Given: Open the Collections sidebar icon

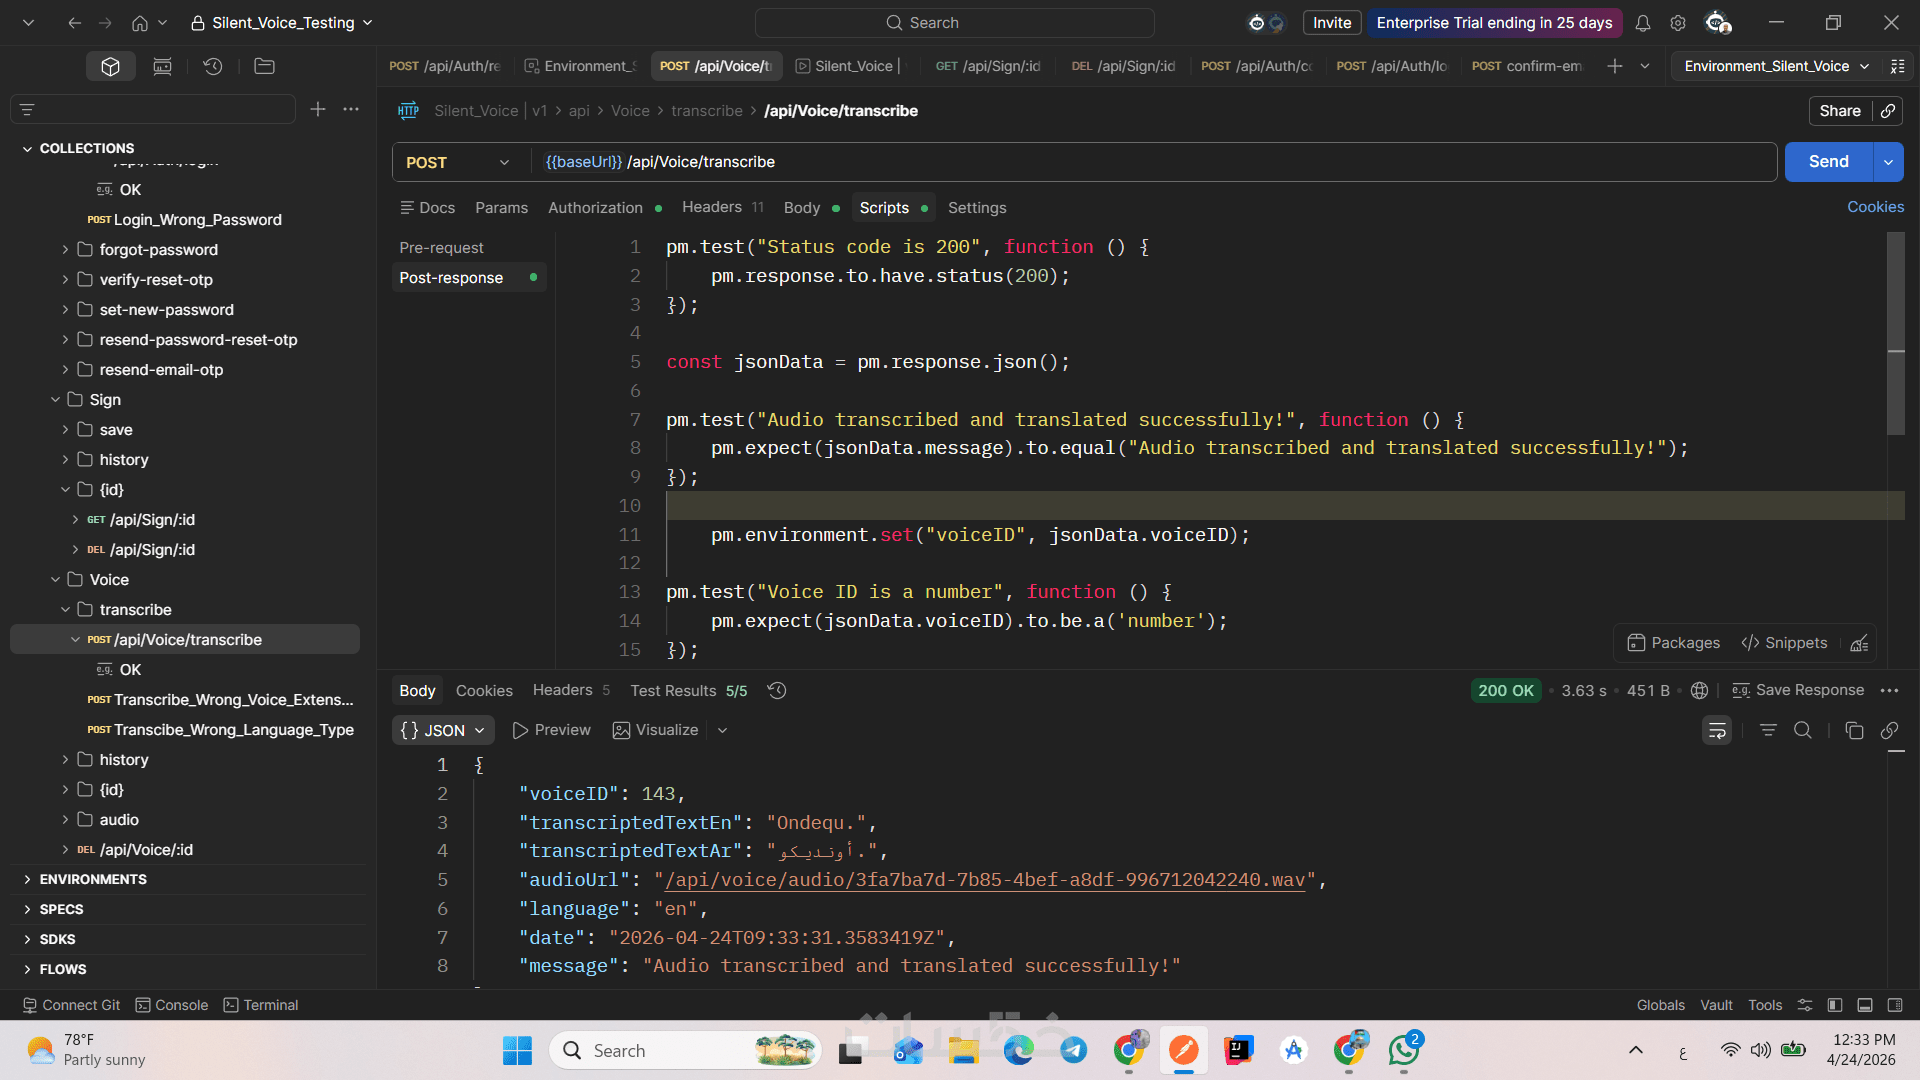Looking at the screenshot, I should pos(110,67).
